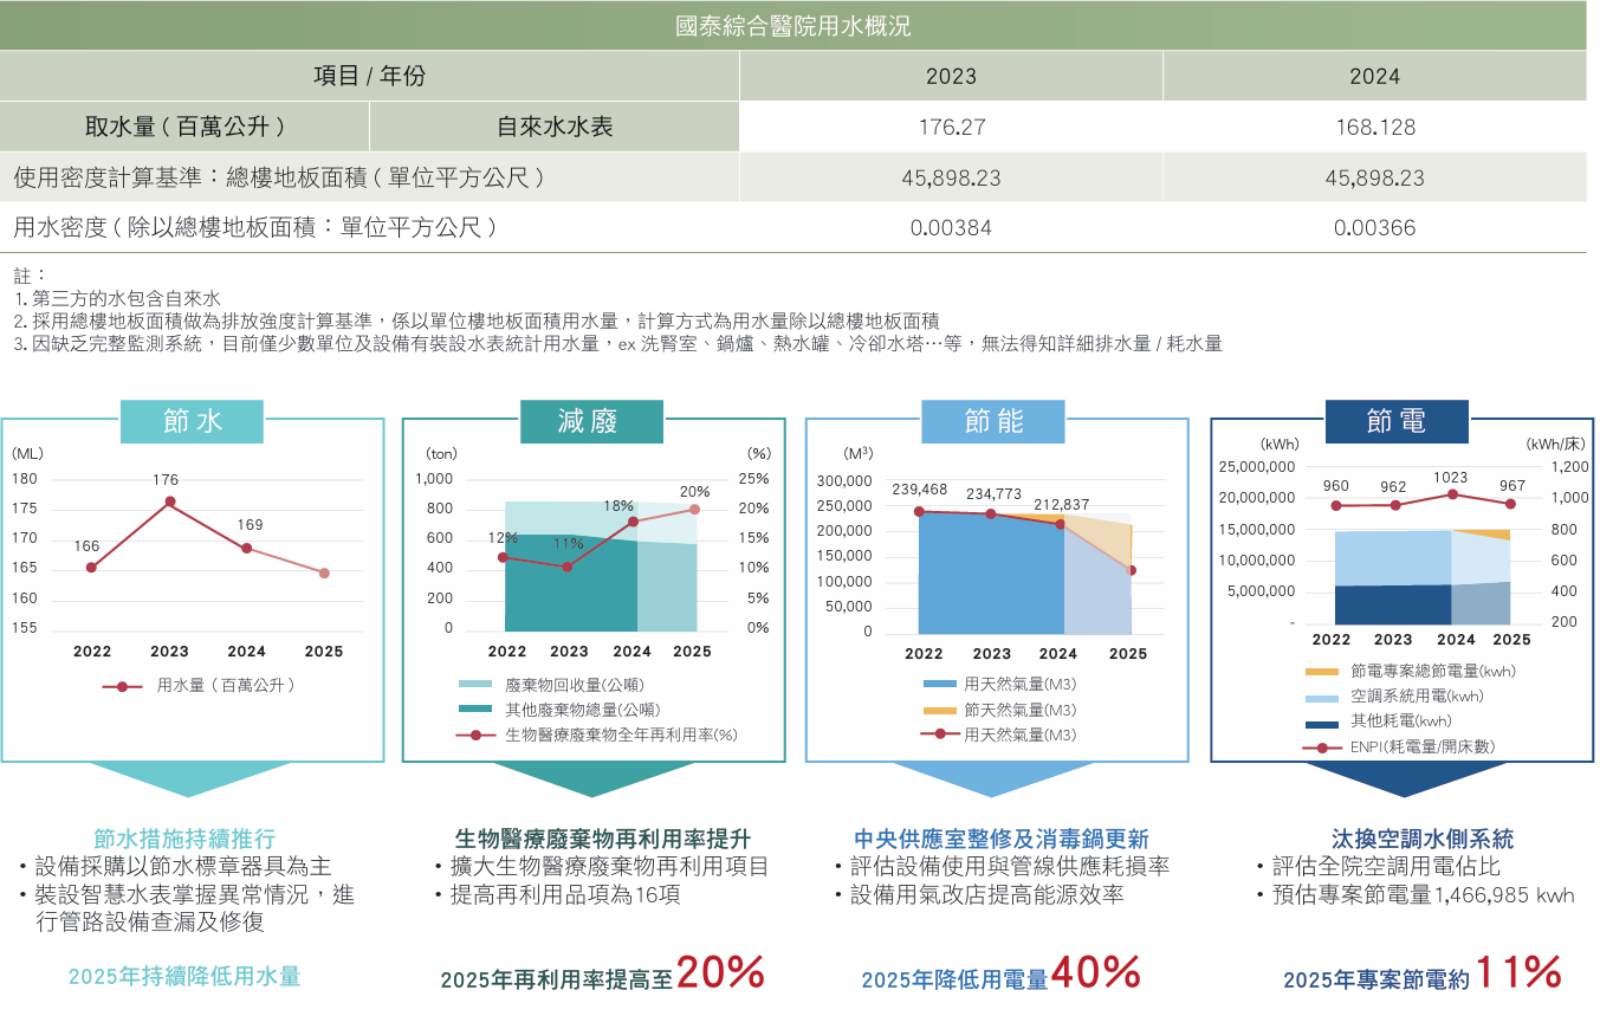Click the 空調系統用電(kwh) legend entry

pos(1395,696)
